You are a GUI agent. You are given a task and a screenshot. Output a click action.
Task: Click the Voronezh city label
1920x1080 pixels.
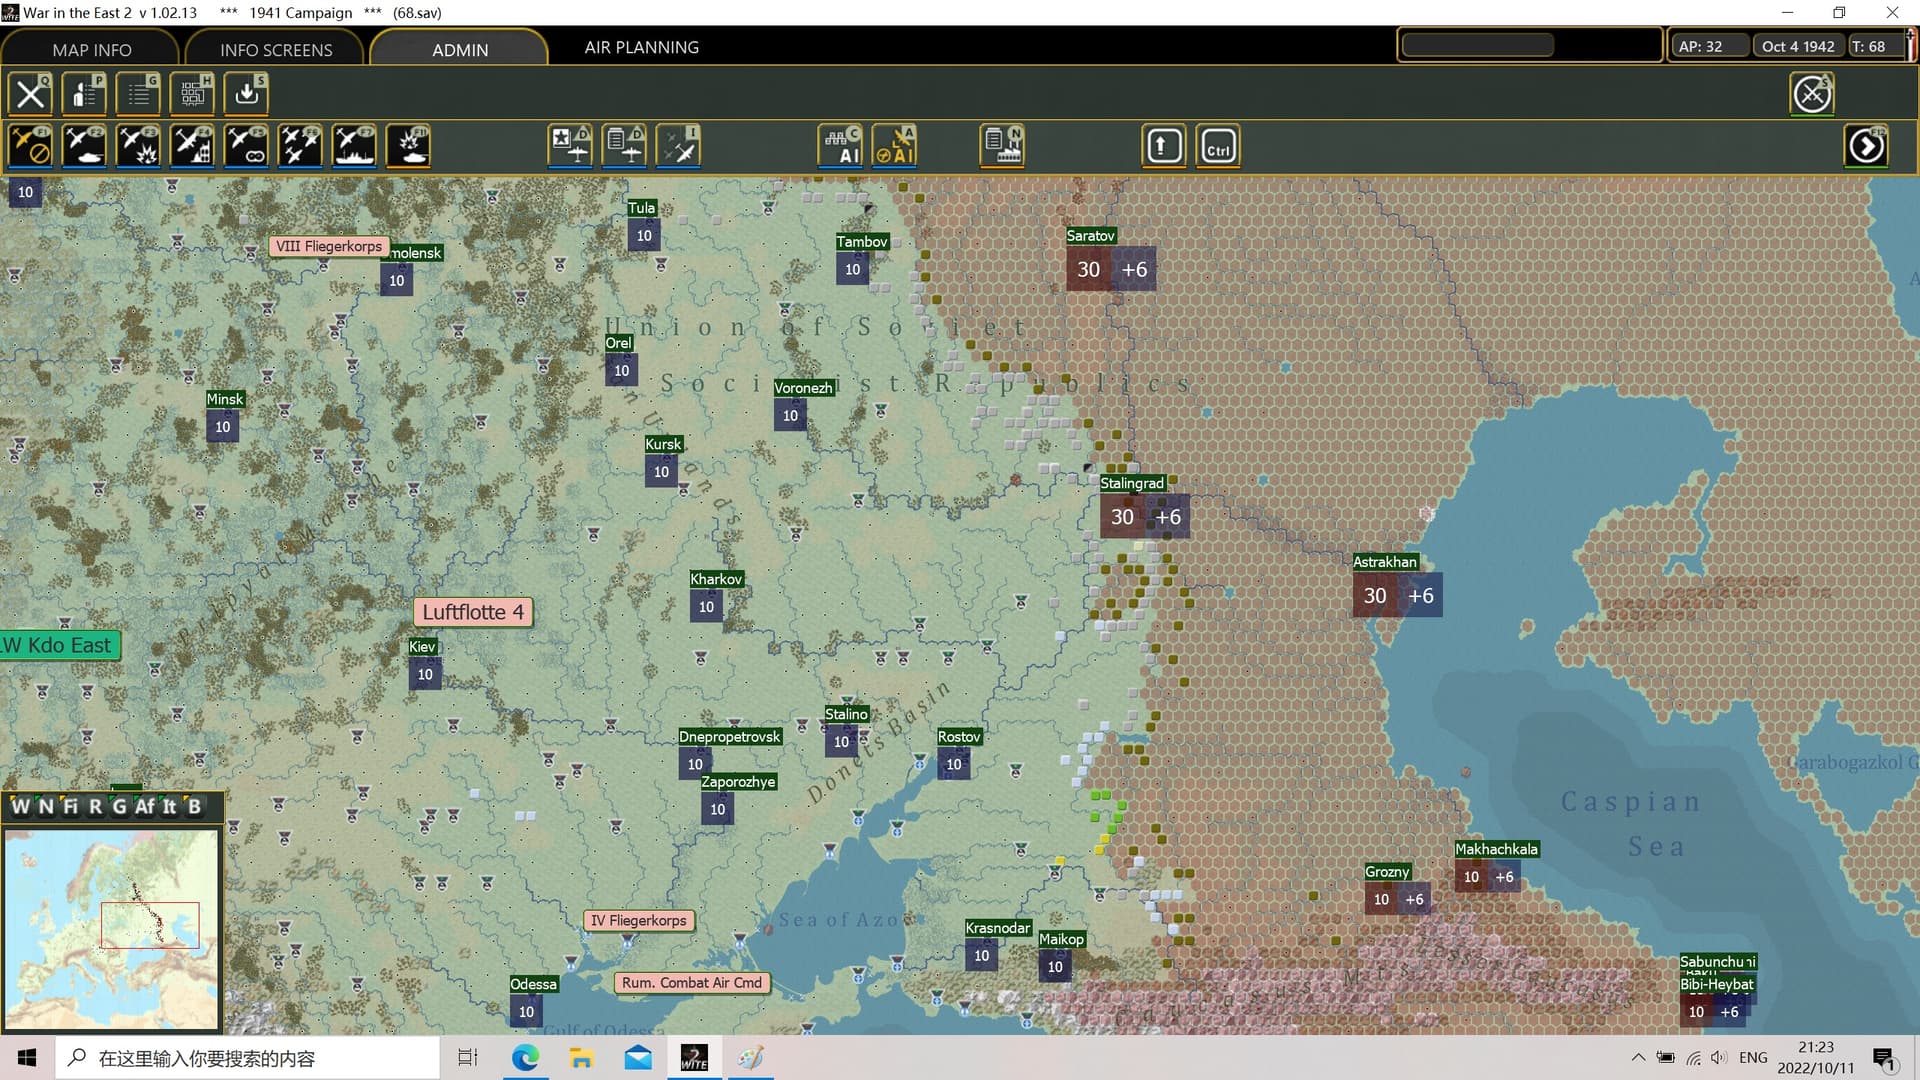point(803,388)
